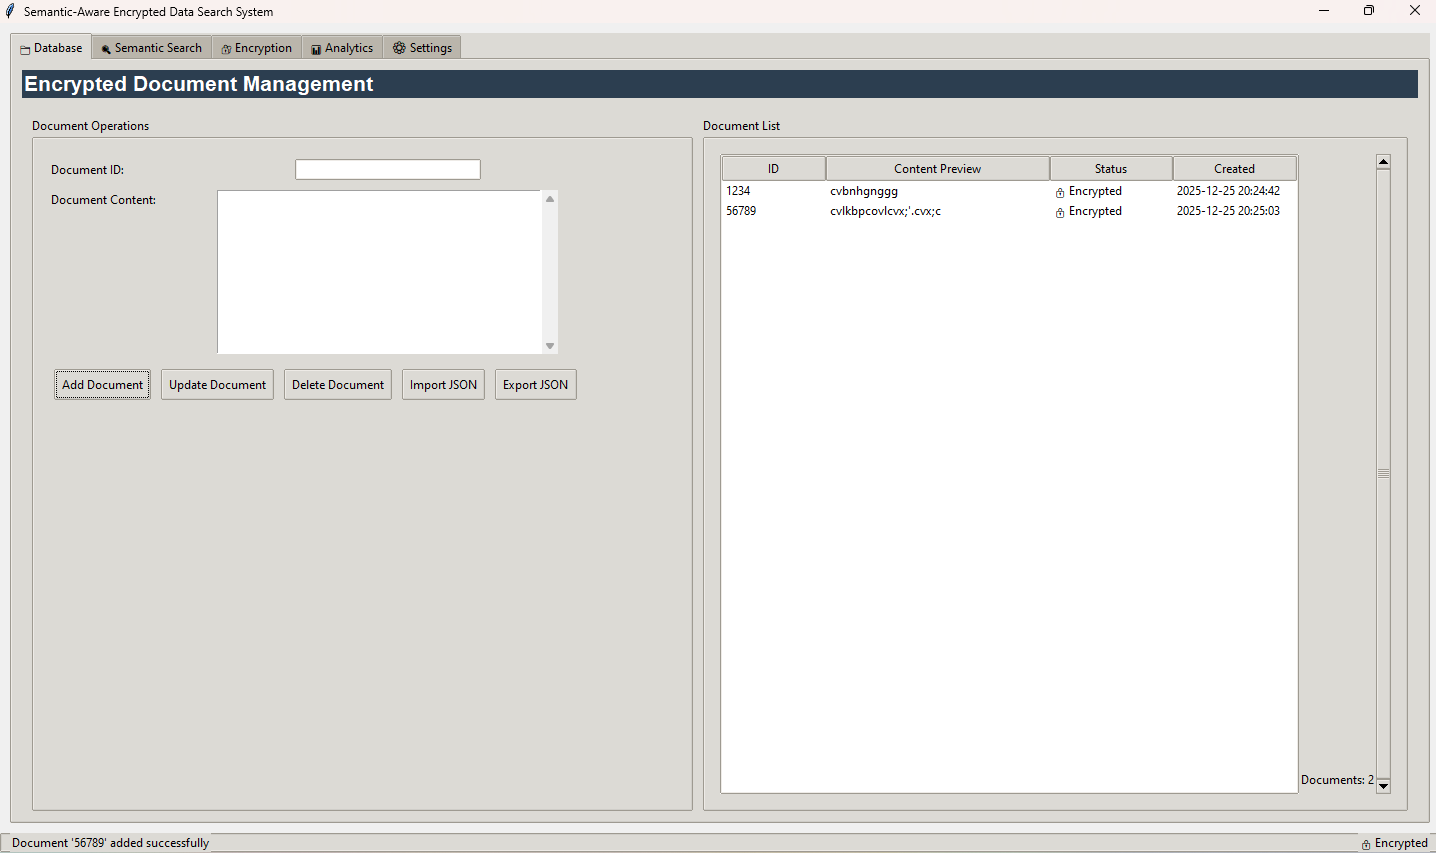Screen dimensions: 1436x853
Task: Click lock icon in document 56789 row
Action: pyautogui.click(x=1060, y=212)
